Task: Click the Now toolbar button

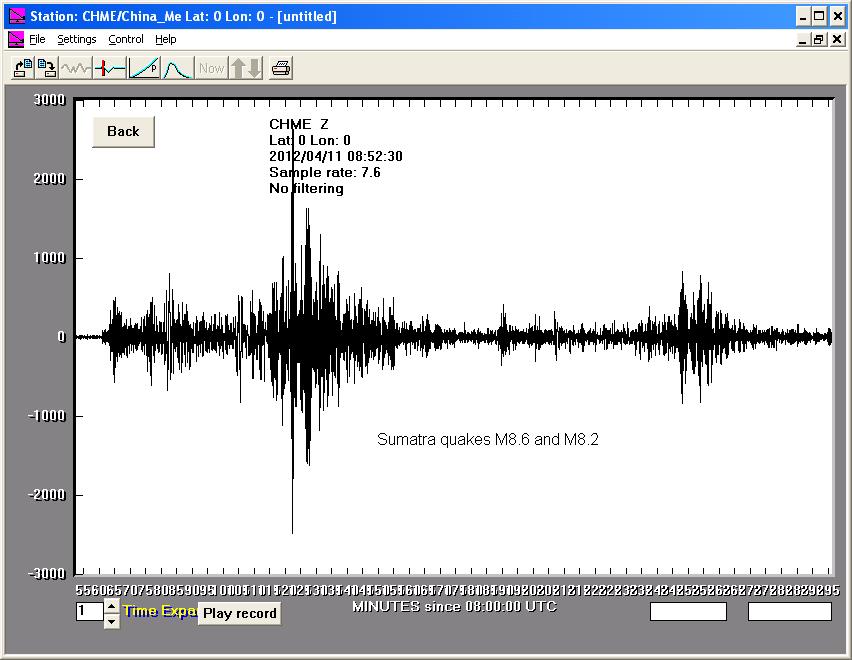Action: point(211,68)
